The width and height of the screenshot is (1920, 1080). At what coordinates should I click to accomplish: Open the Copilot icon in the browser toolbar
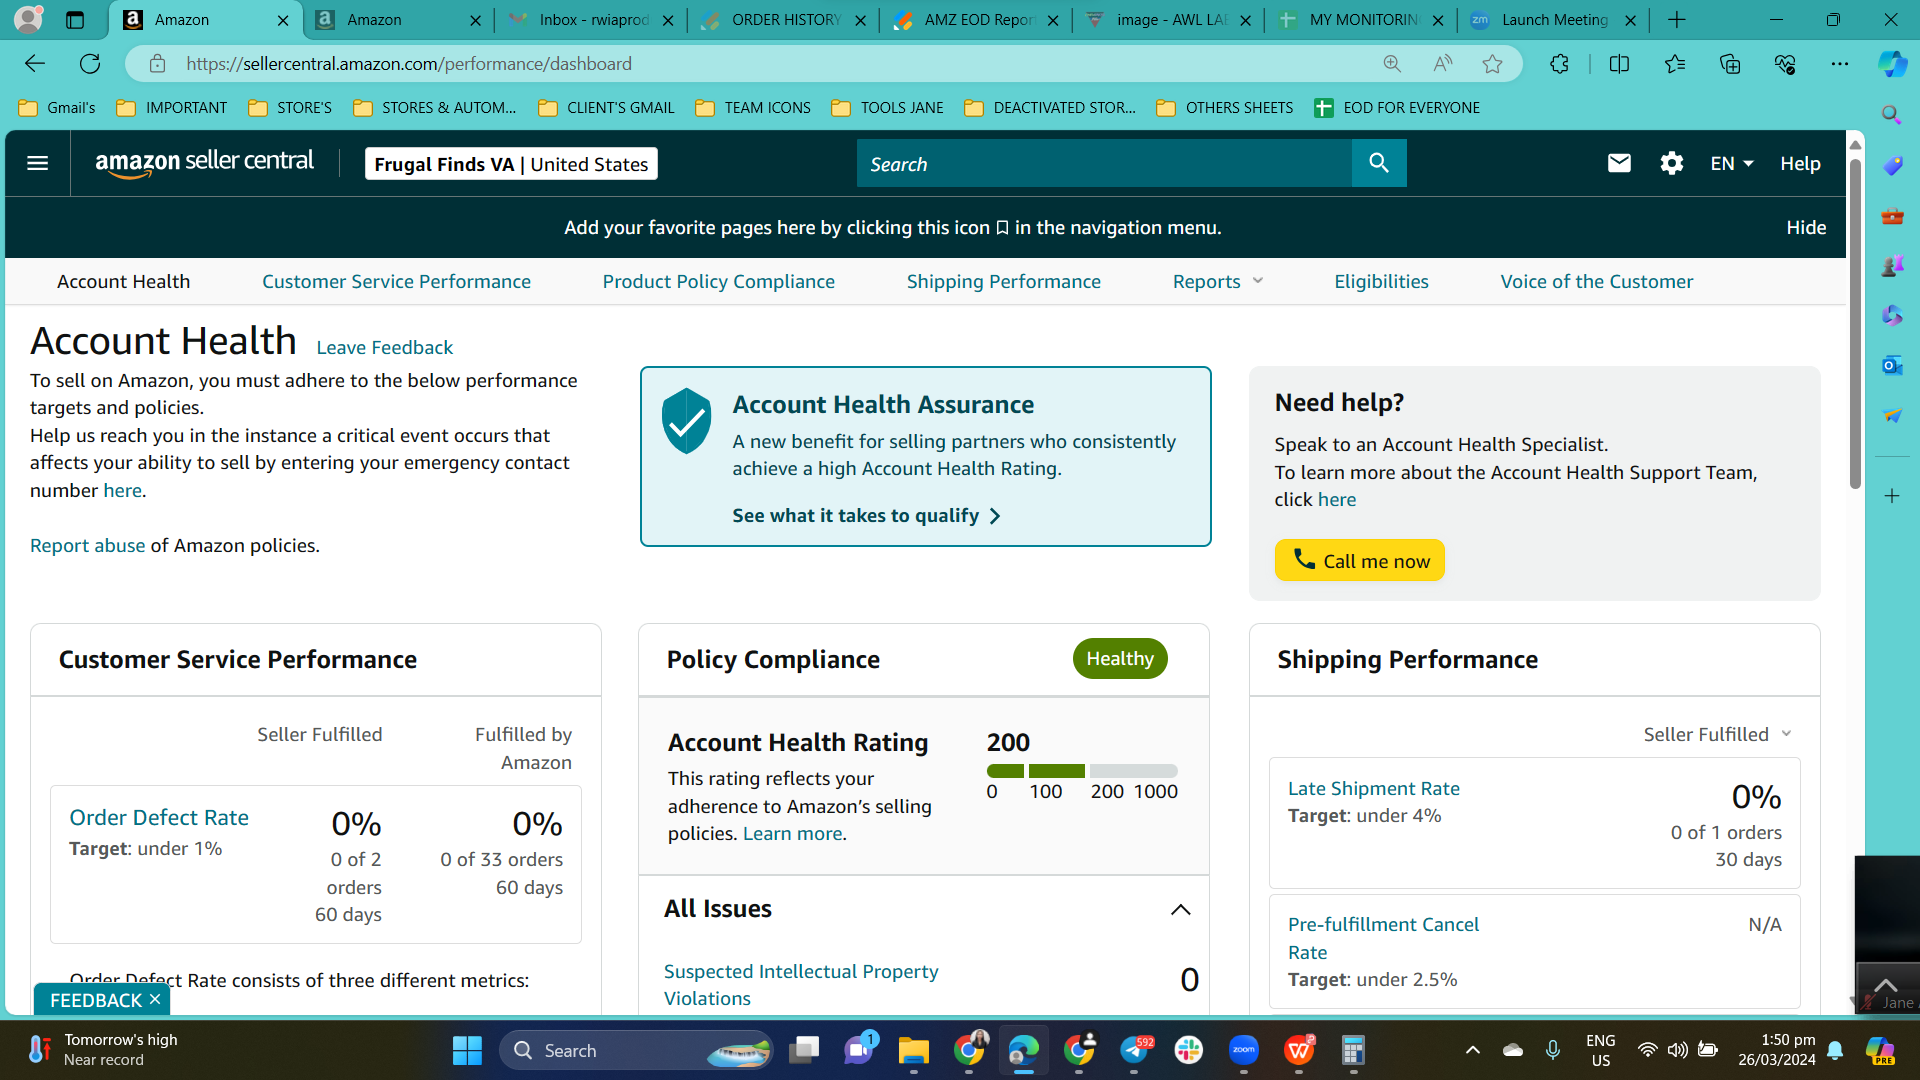[1892, 64]
